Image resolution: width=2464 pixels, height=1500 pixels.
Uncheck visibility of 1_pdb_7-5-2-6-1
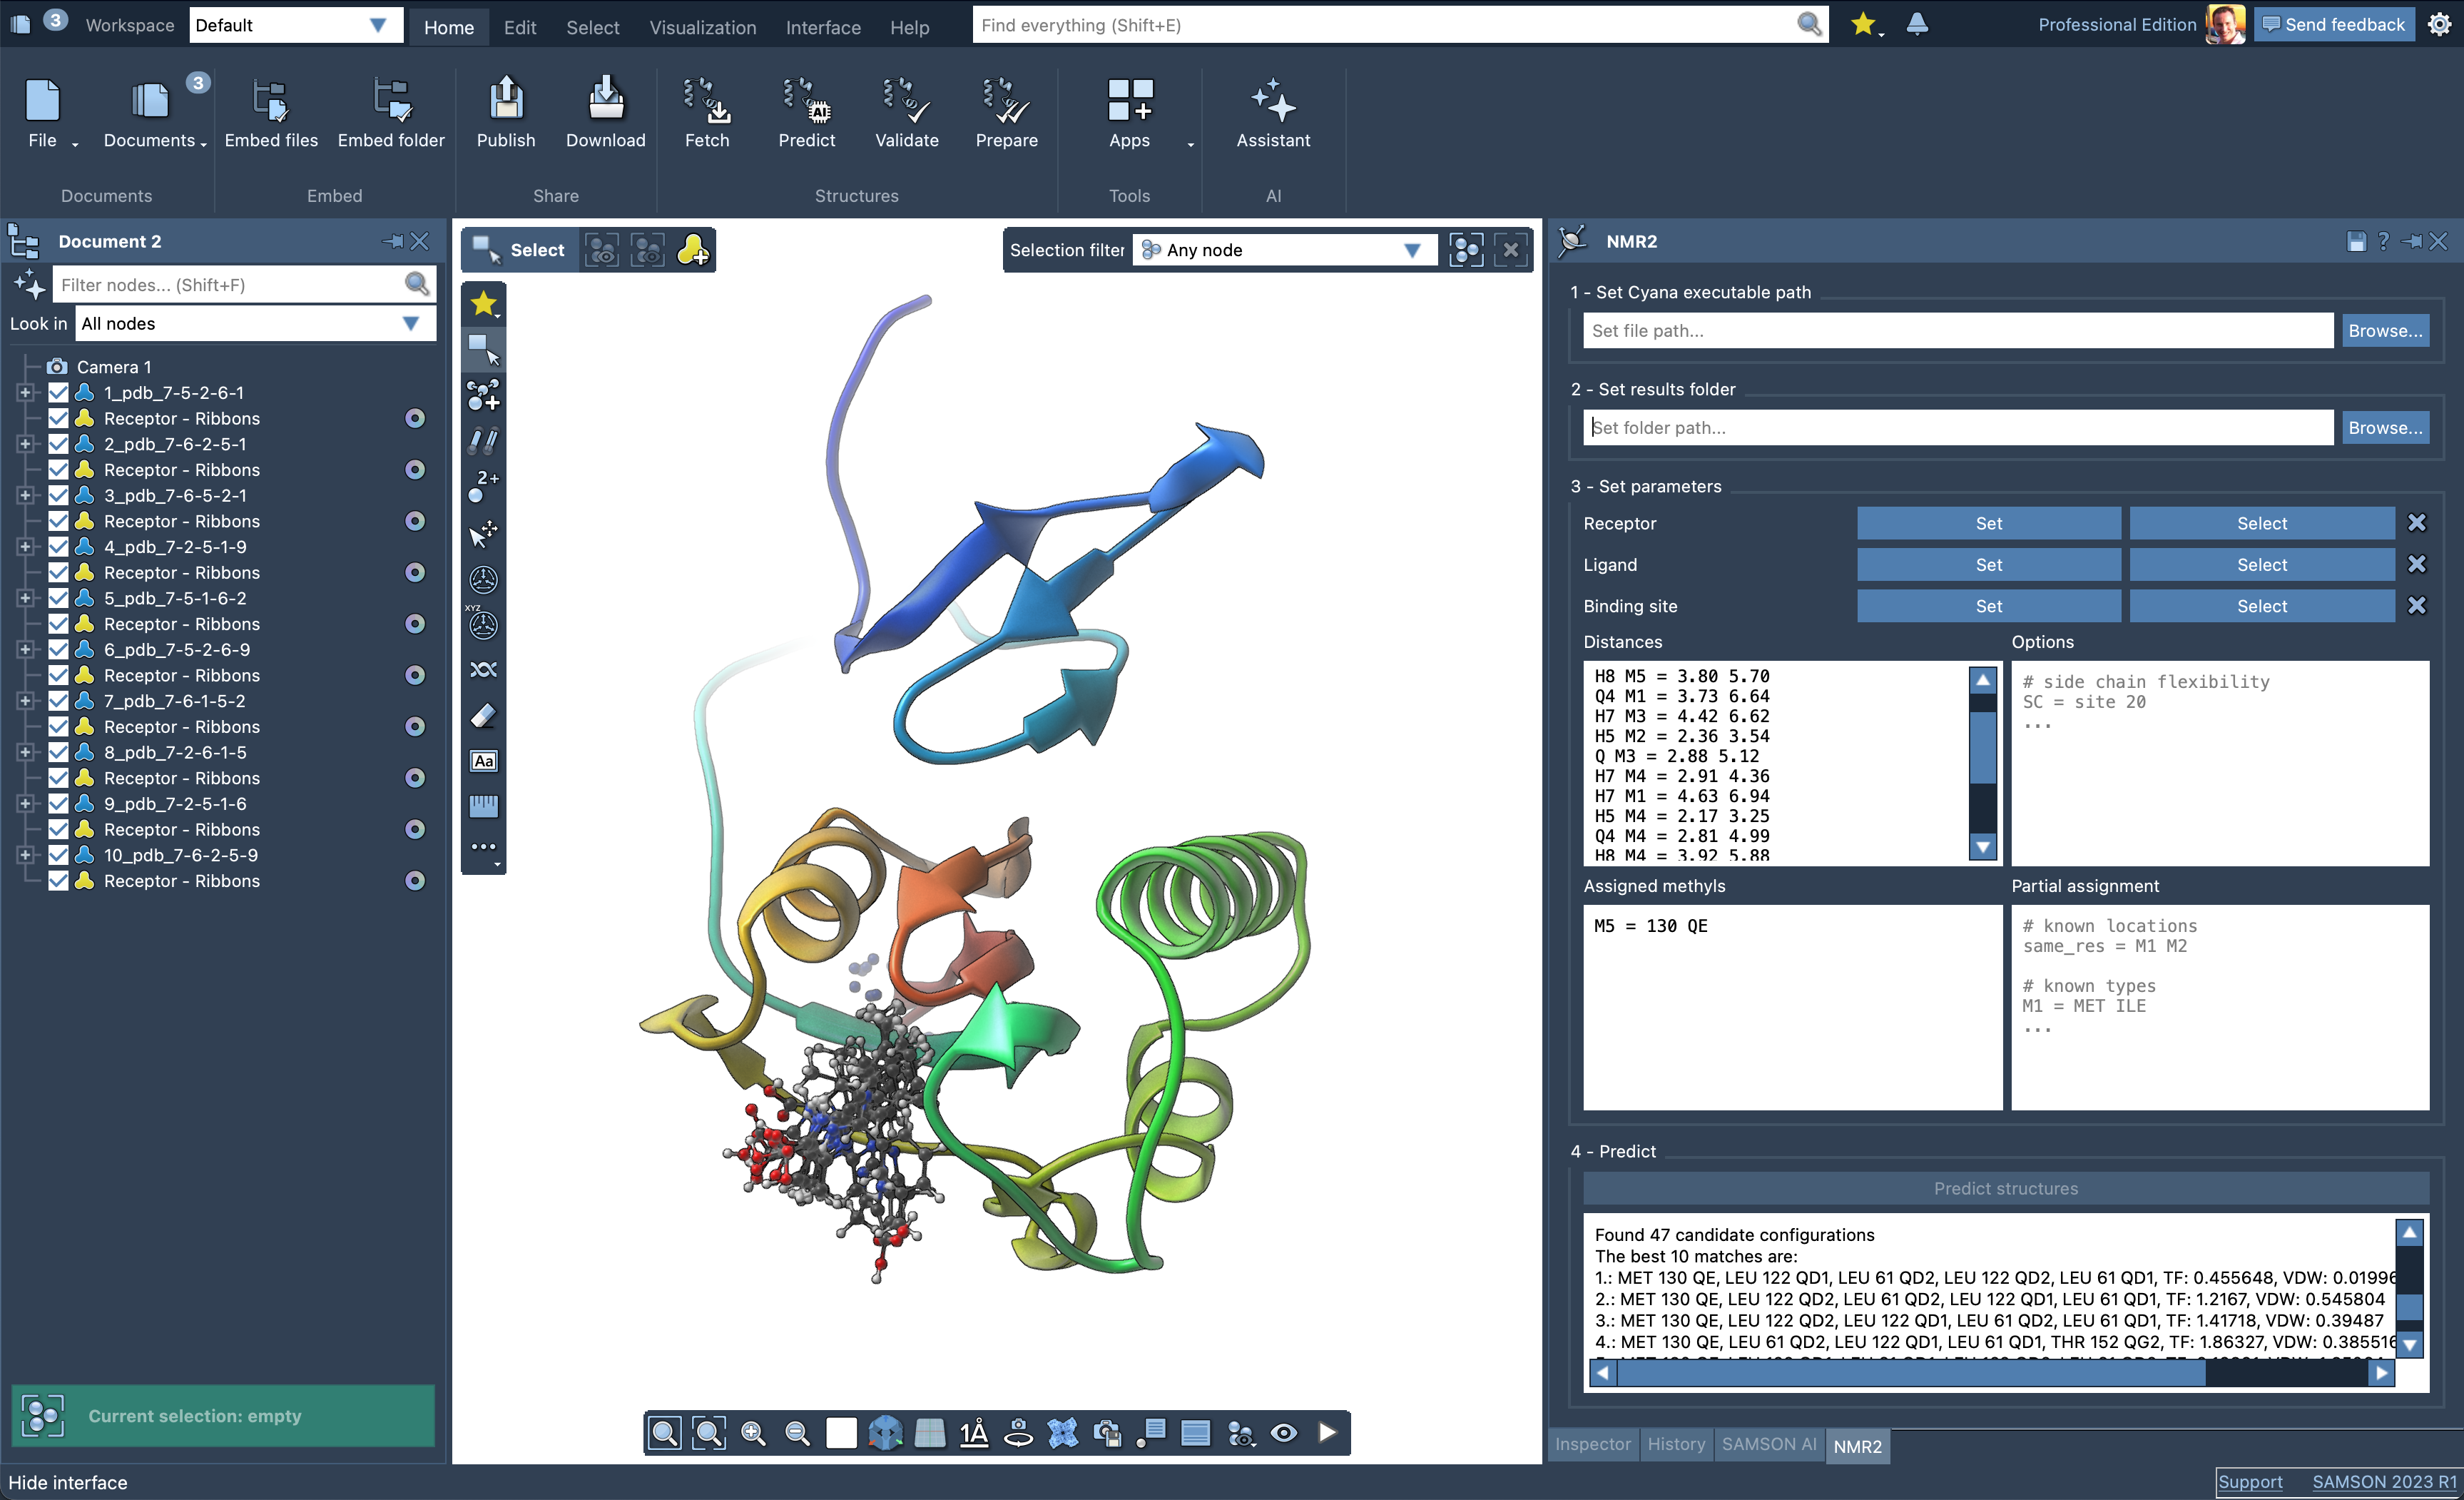(58, 393)
